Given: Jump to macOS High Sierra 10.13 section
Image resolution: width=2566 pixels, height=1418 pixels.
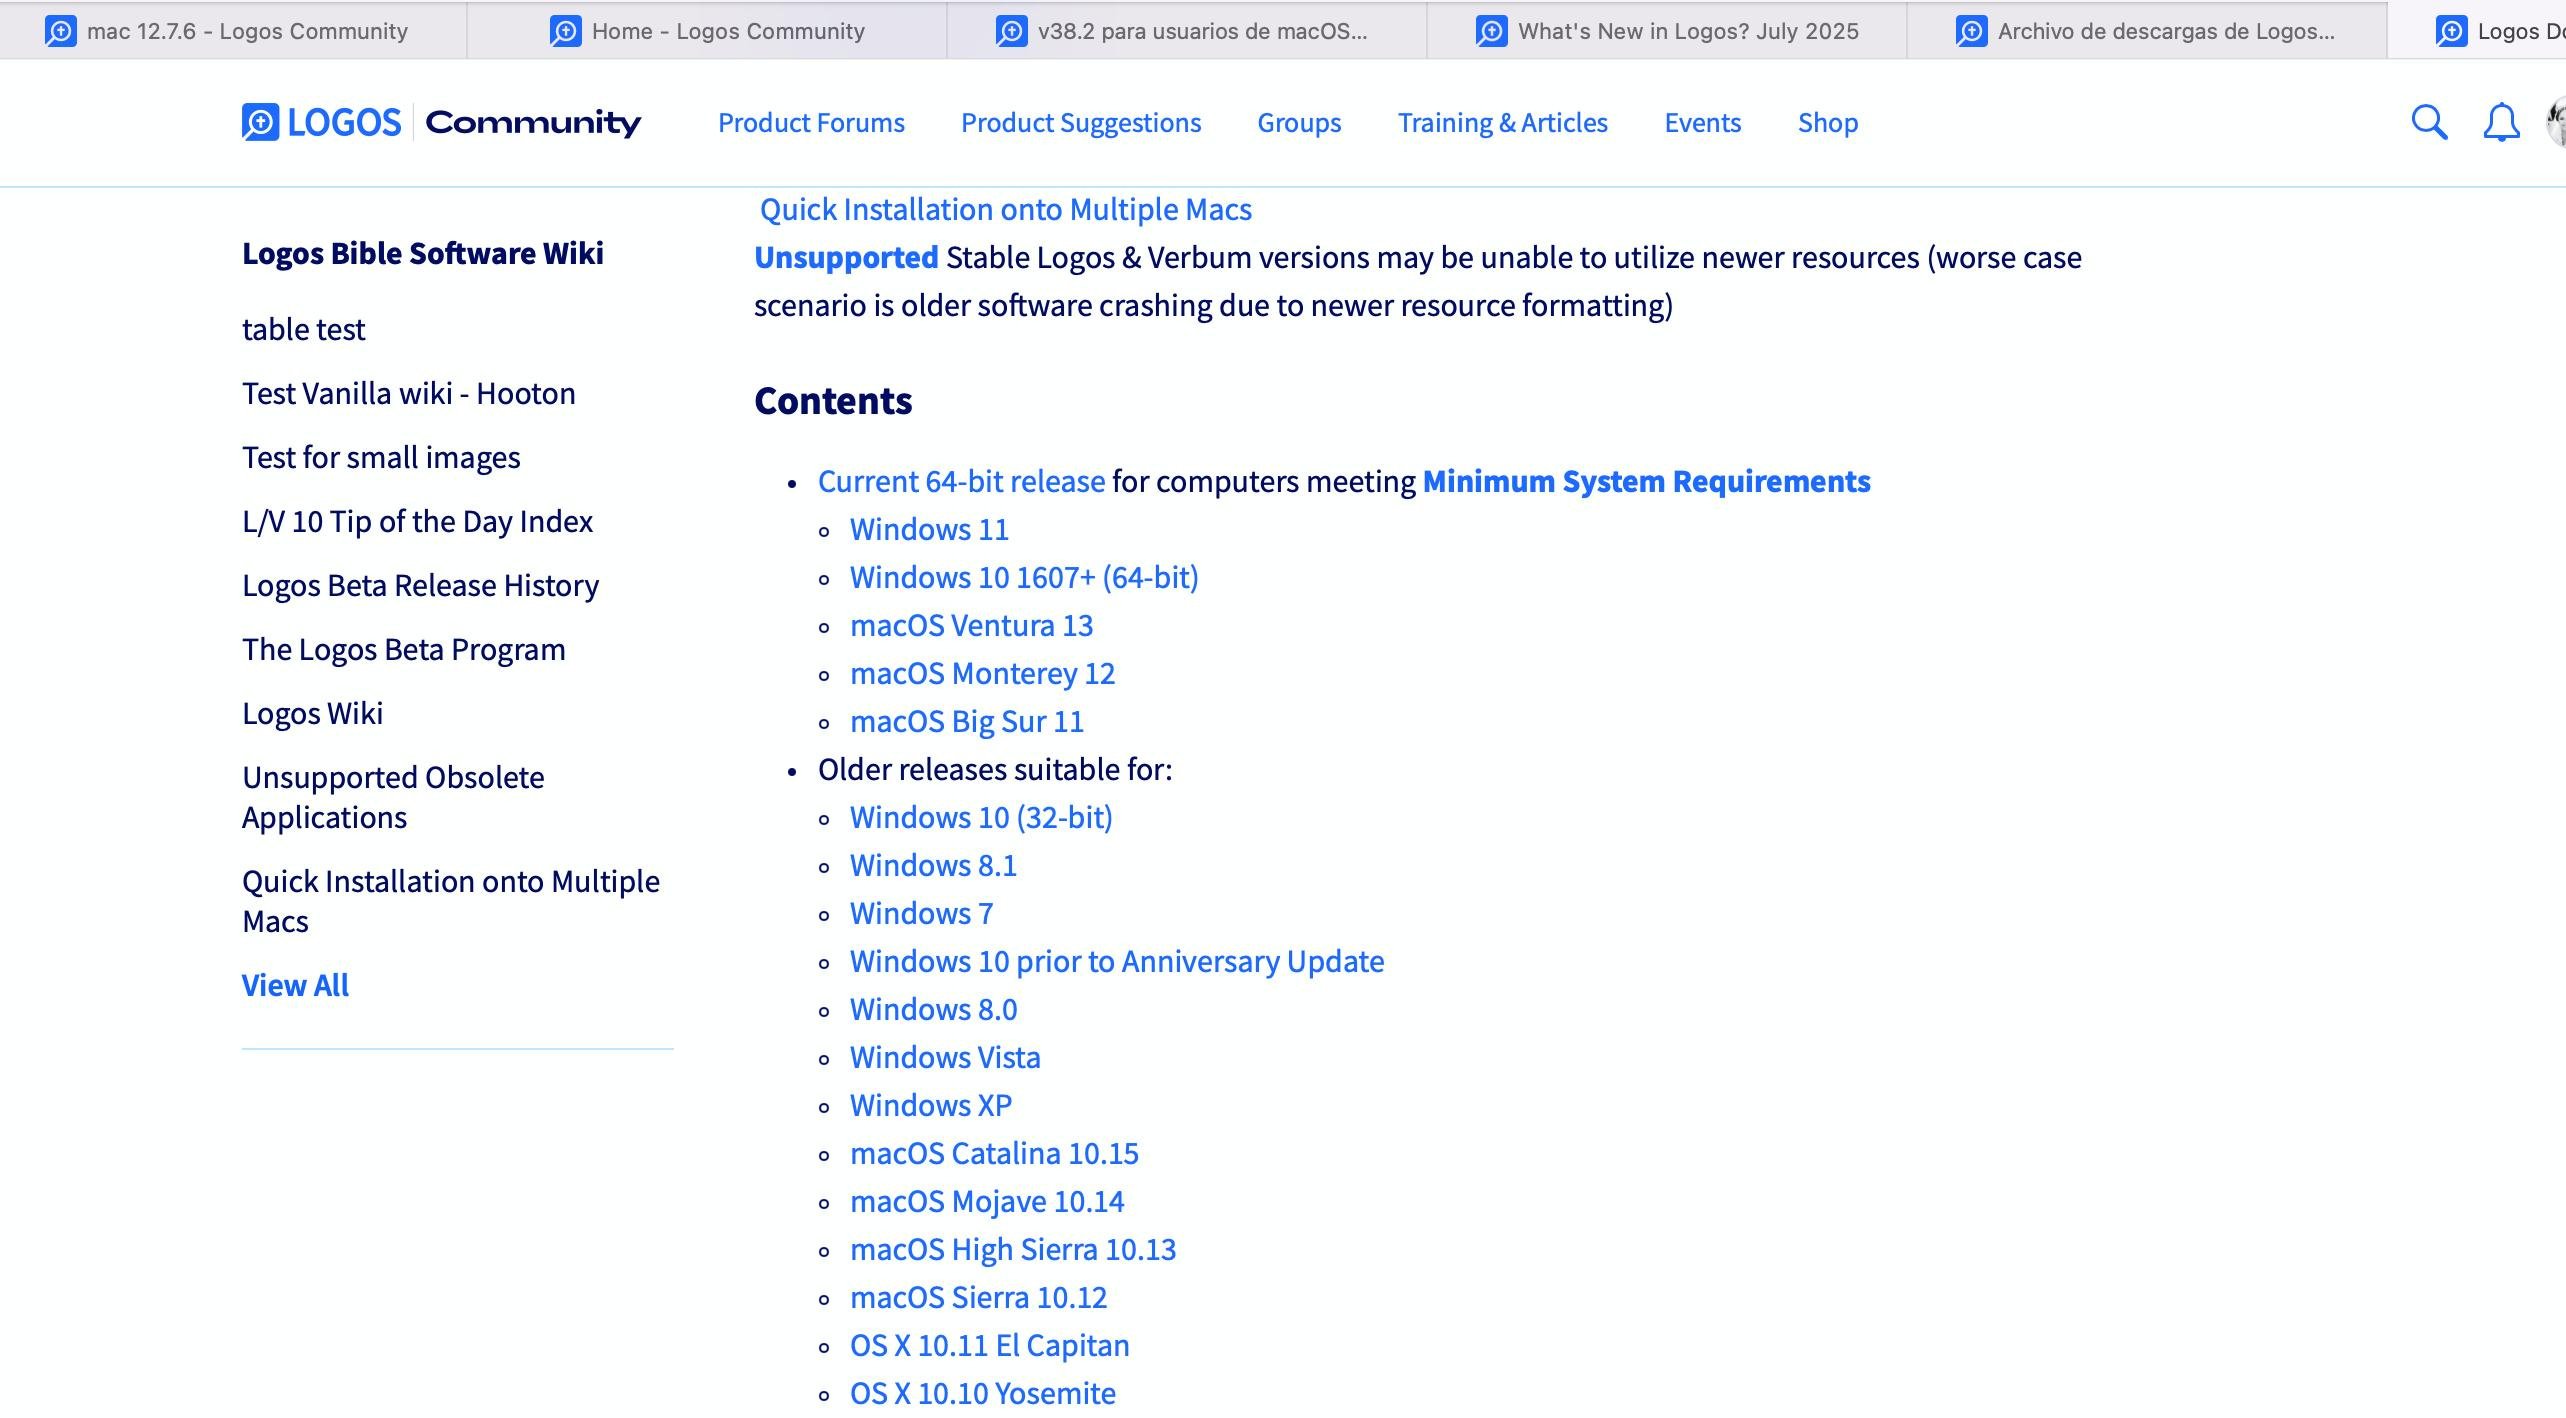Looking at the screenshot, I should tap(1013, 1249).
